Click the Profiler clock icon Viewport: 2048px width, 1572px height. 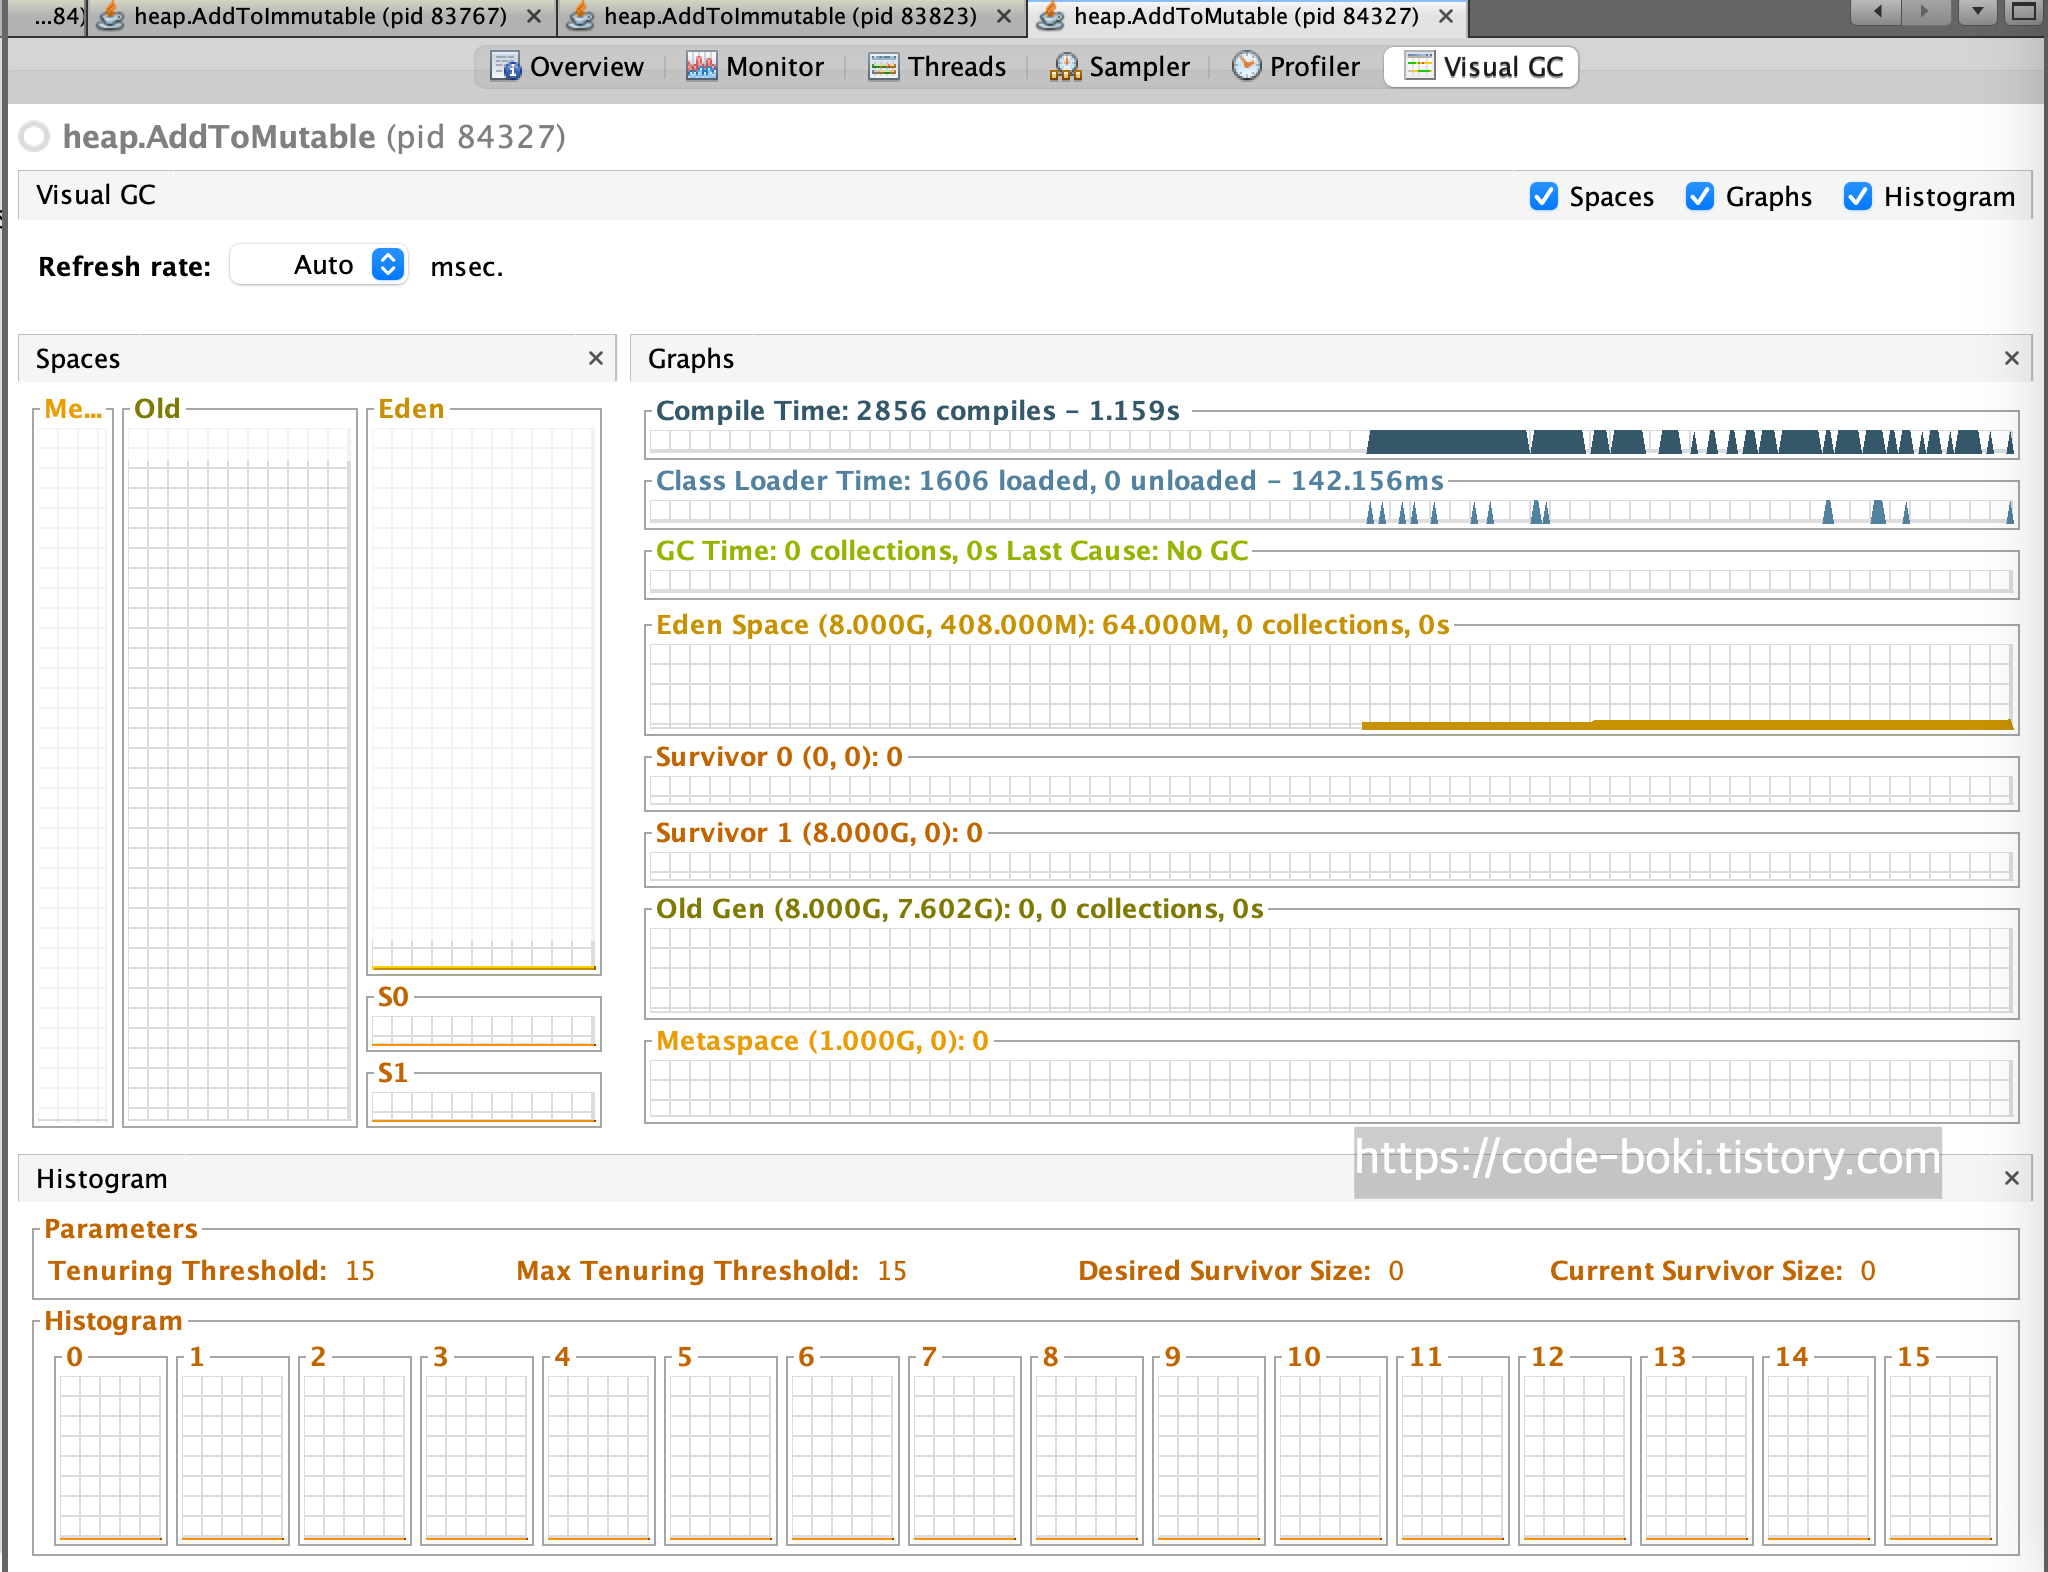(x=1246, y=66)
